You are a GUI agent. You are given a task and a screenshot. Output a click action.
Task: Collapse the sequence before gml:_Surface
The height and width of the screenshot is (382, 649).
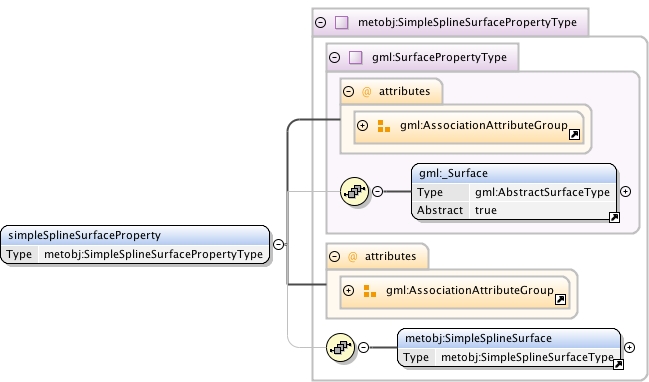point(377,191)
